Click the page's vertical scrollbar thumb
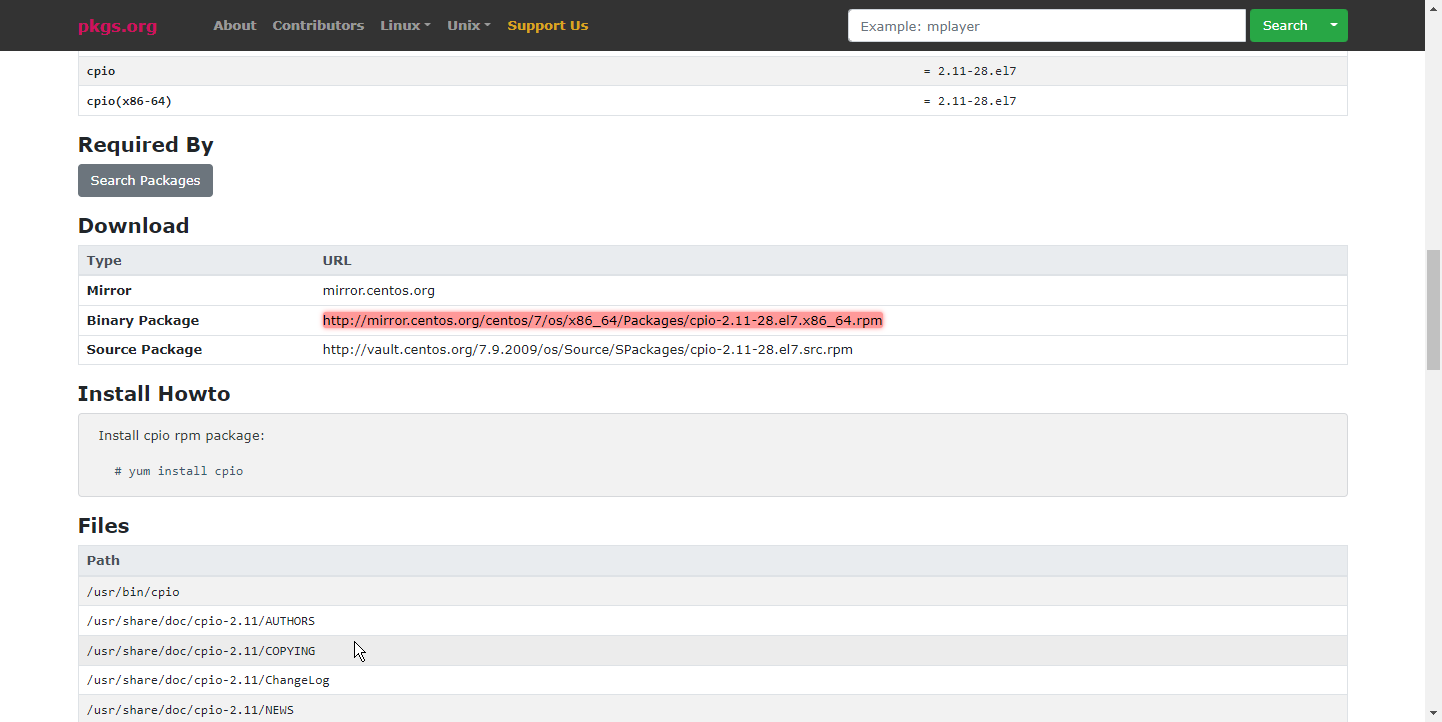Viewport: 1442px width, 722px height. 1433,310
